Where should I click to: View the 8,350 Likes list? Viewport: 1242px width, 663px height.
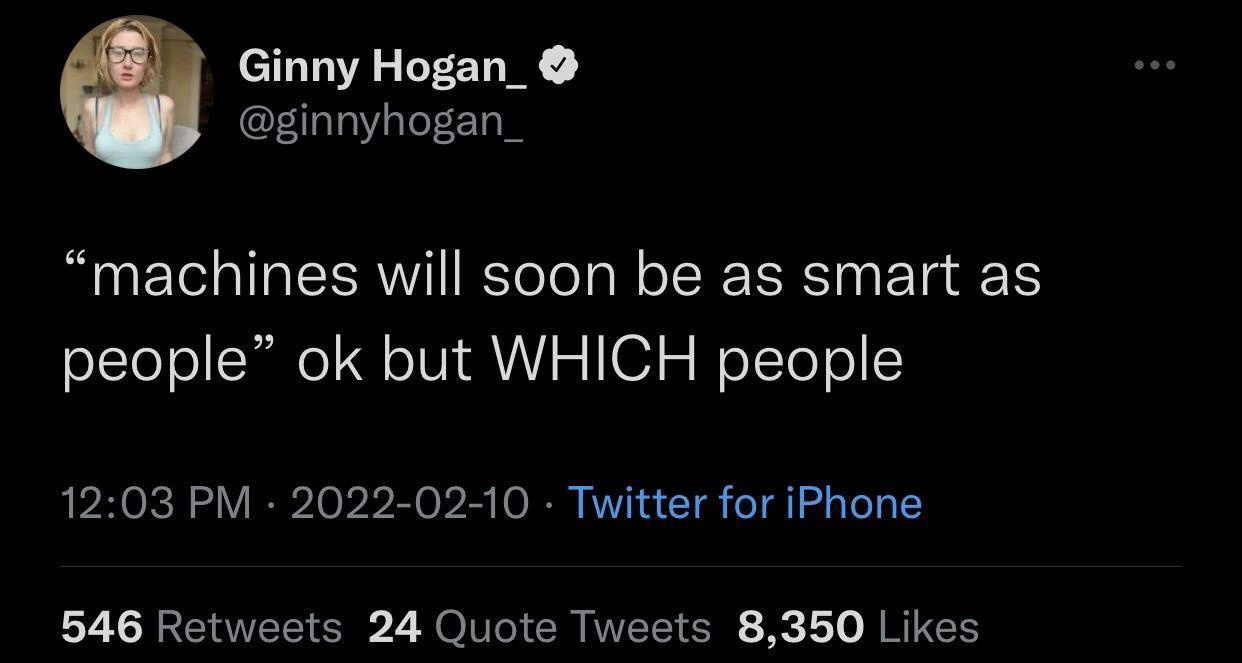[x=858, y=627]
